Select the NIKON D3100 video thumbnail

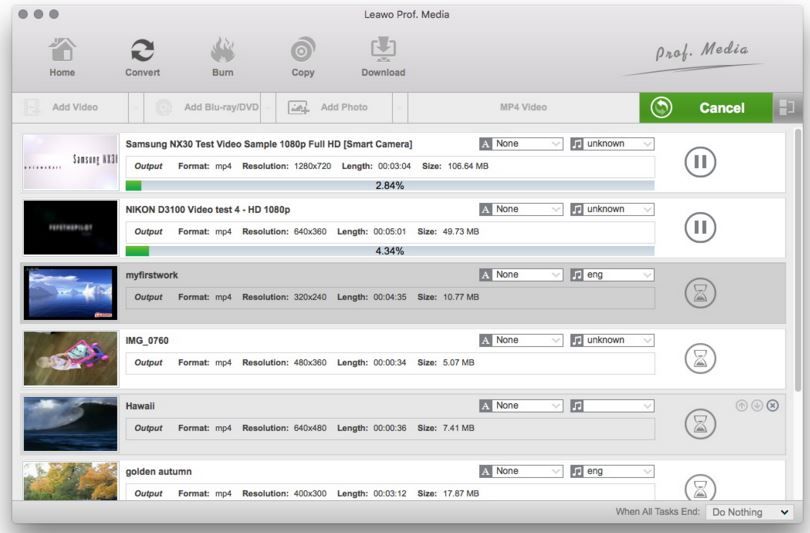(x=71, y=227)
